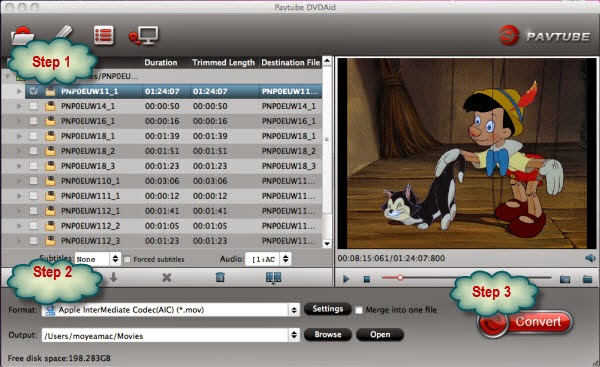The height and width of the screenshot is (367, 600).
Task: Open the chapter list toolbar icon
Action: pyautogui.click(x=104, y=36)
